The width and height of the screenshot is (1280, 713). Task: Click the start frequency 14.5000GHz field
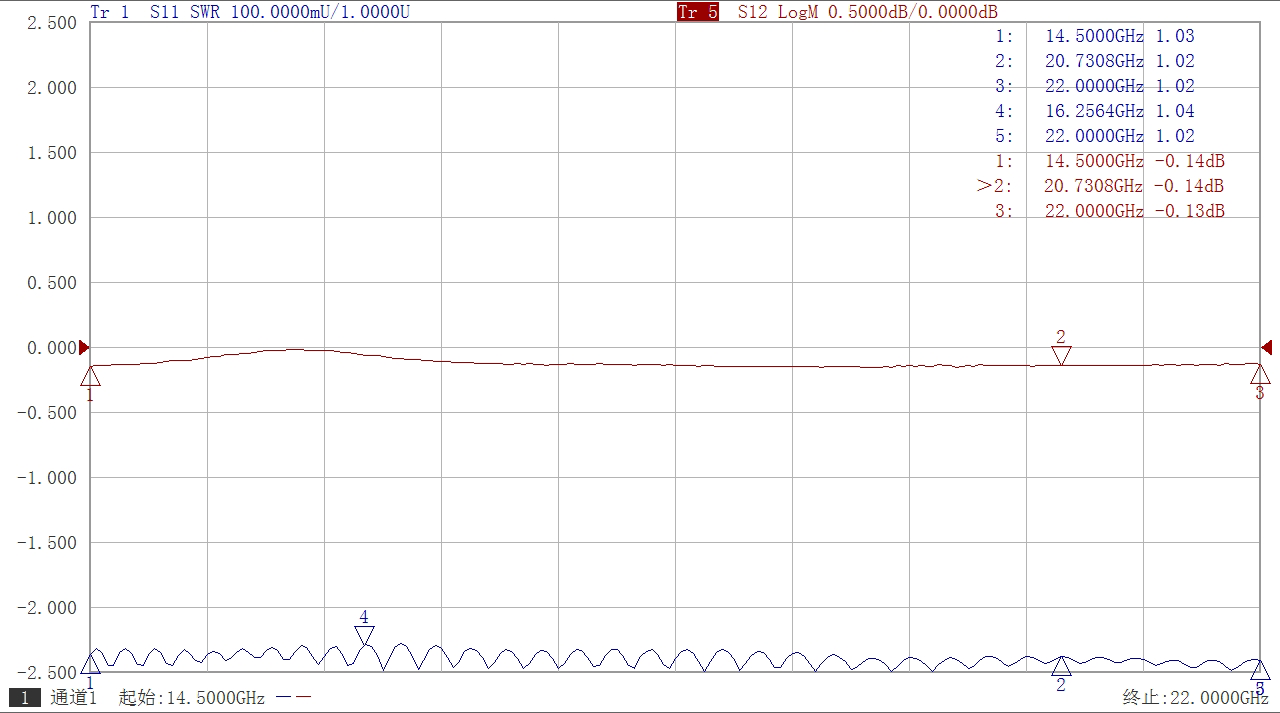(192, 698)
